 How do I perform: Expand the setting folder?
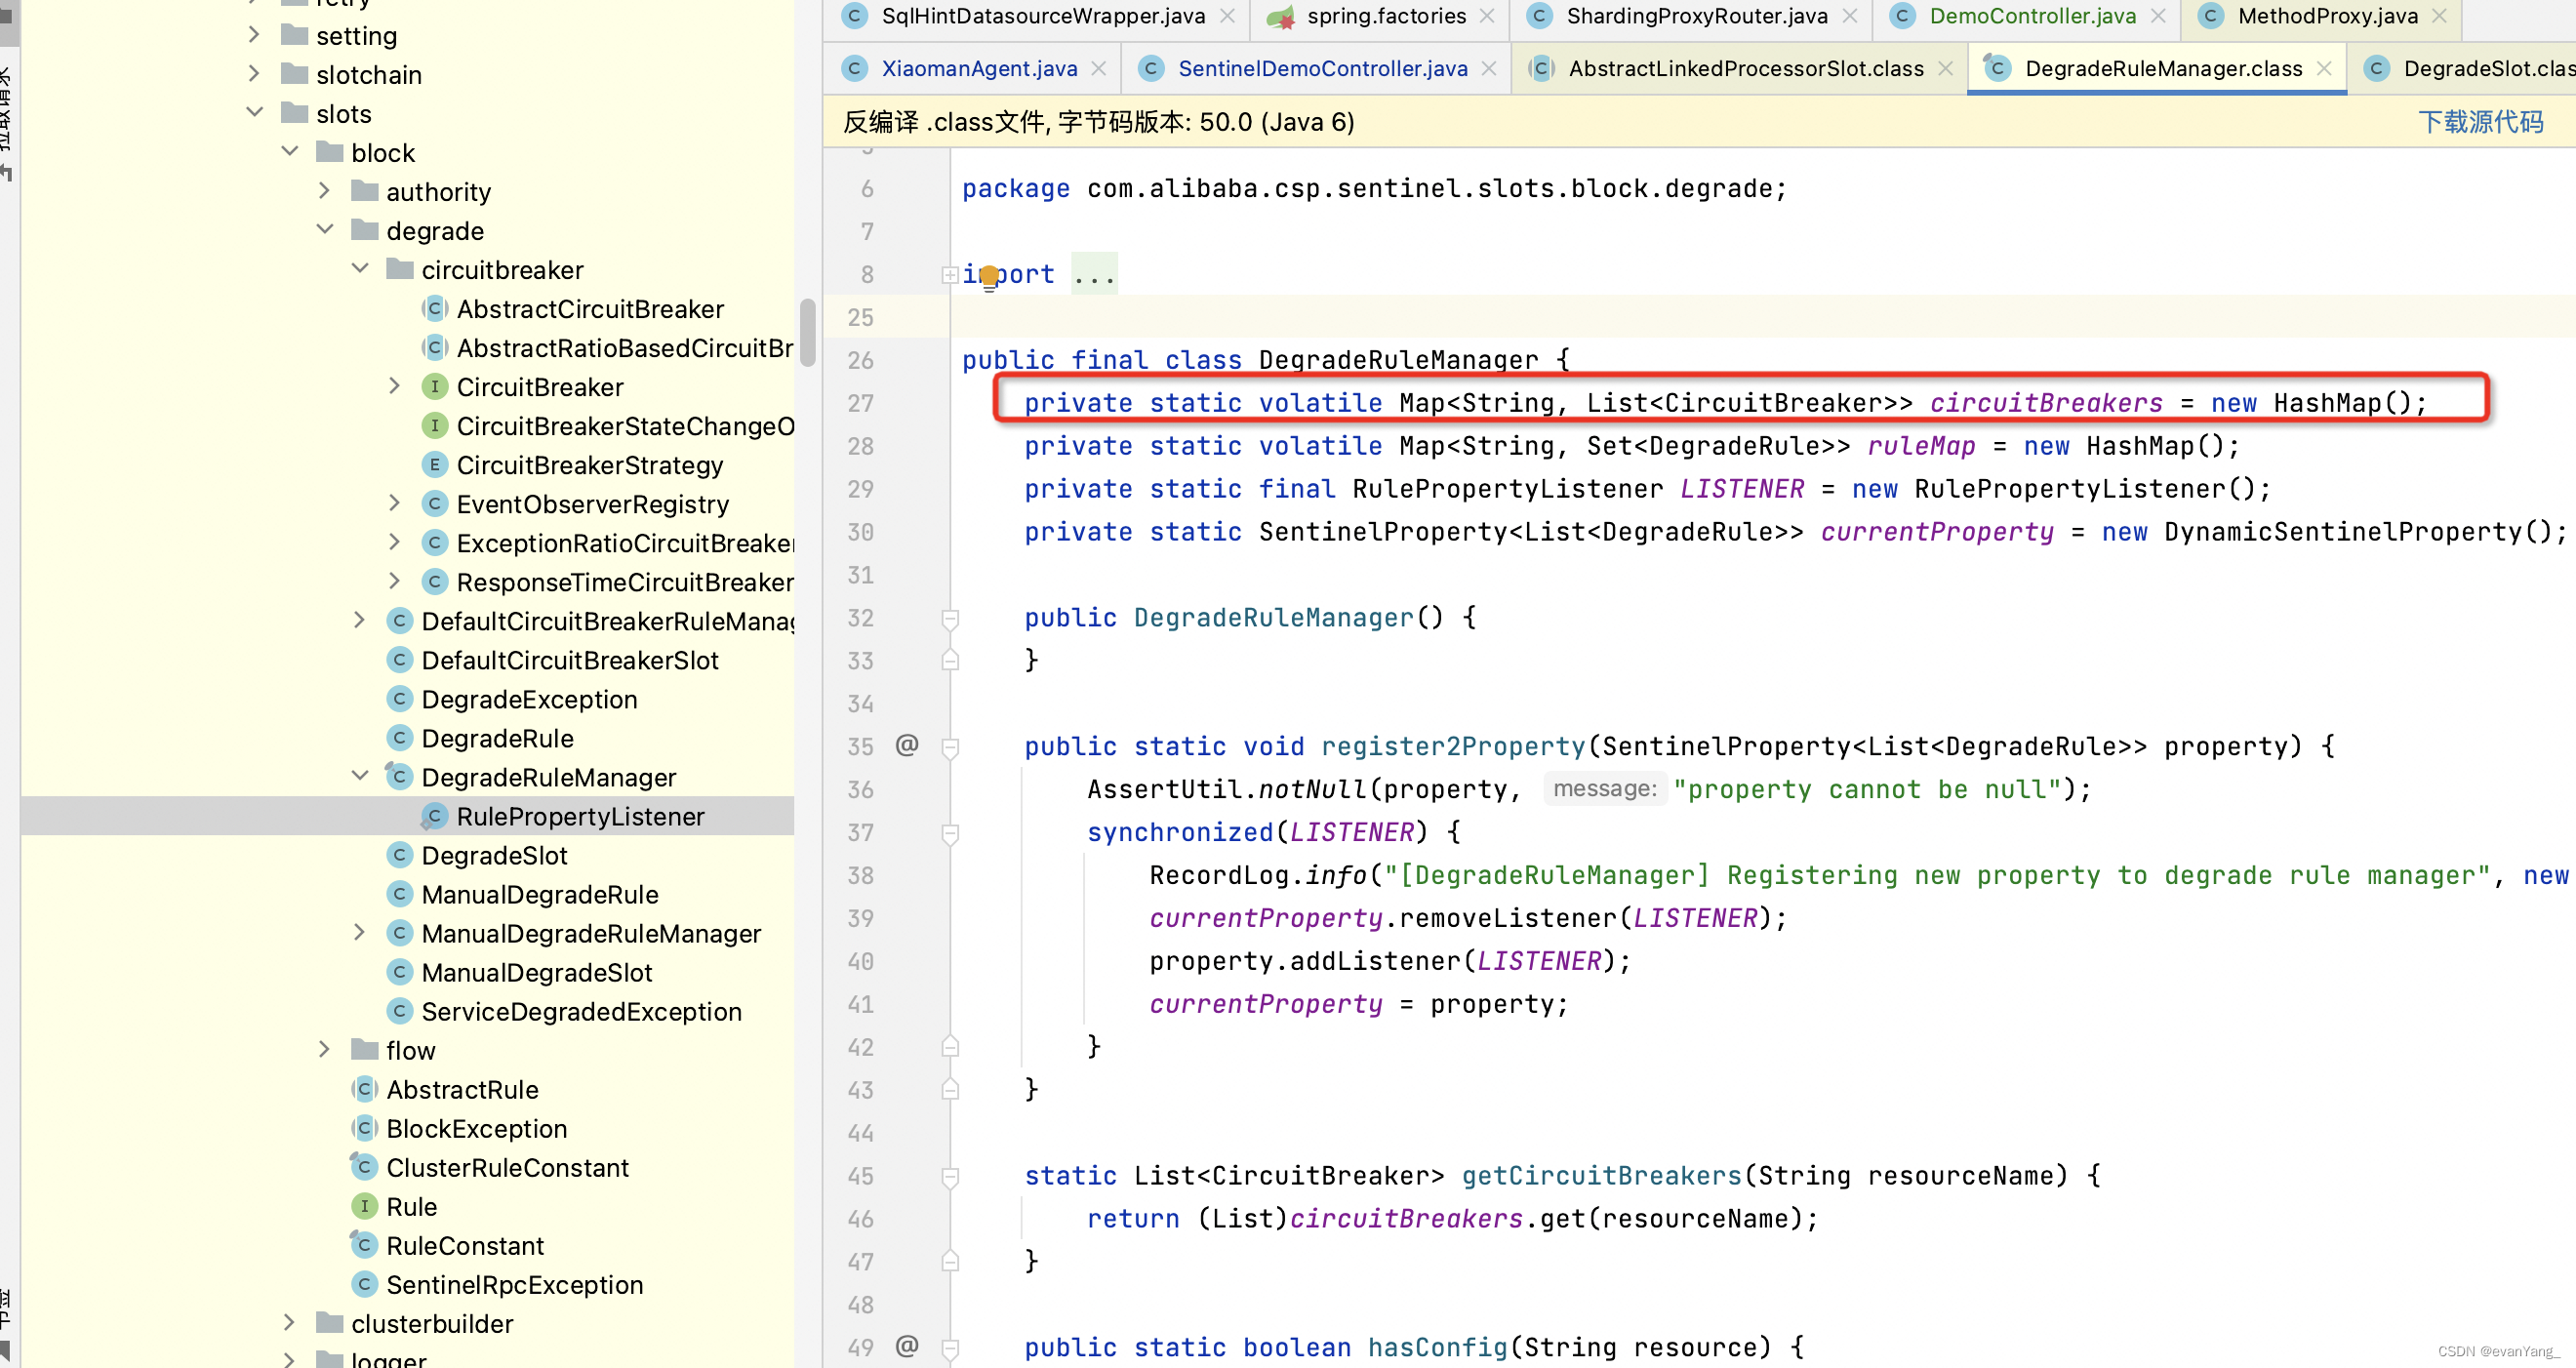click(x=254, y=35)
